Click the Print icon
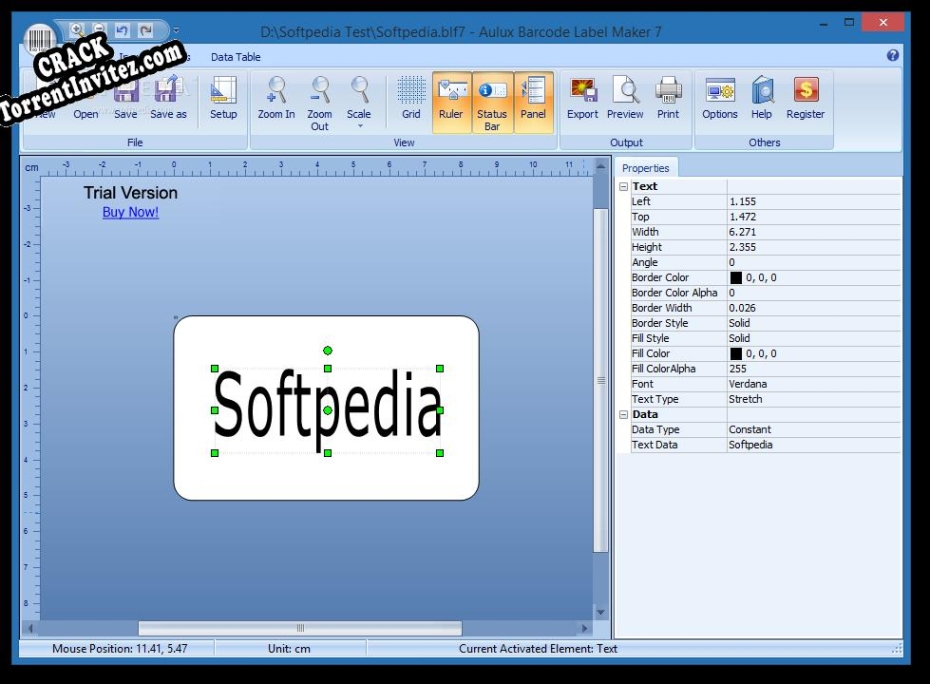 (x=667, y=100)
